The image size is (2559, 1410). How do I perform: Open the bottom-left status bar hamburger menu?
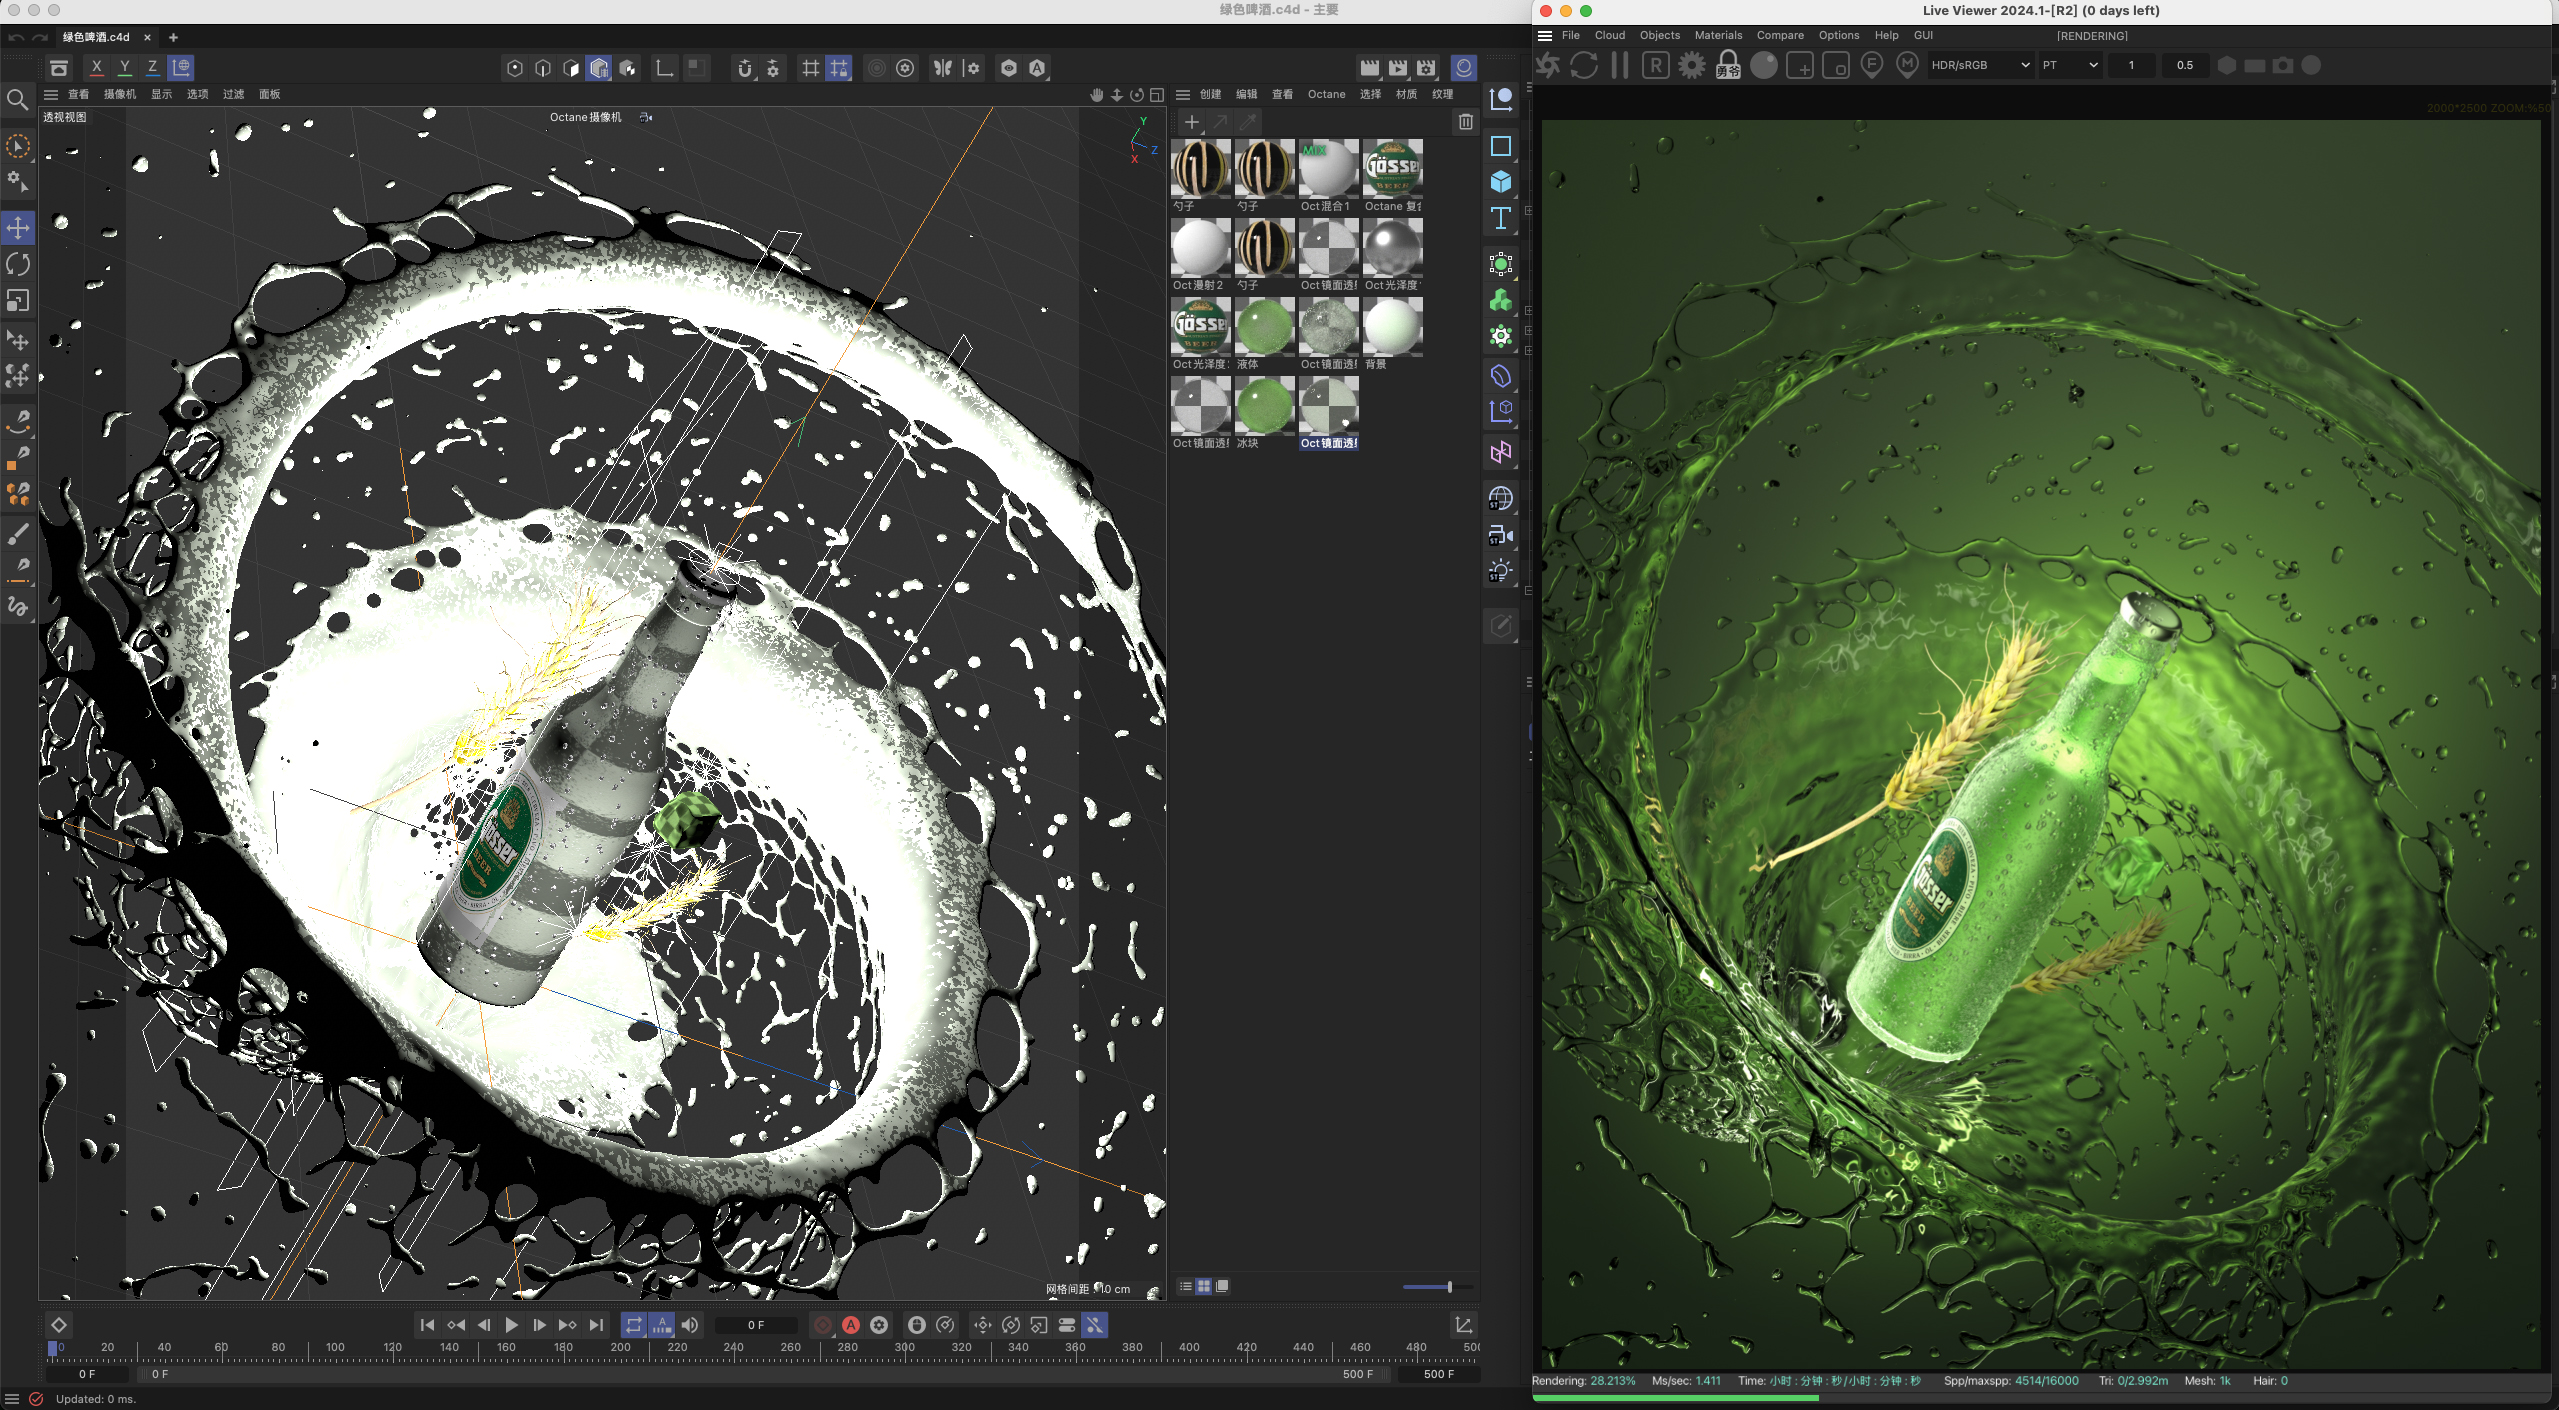tap(12, 1399)
